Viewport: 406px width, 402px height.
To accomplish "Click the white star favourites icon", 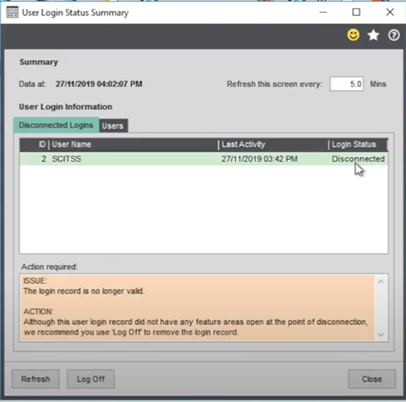I will tap(373, 35).
